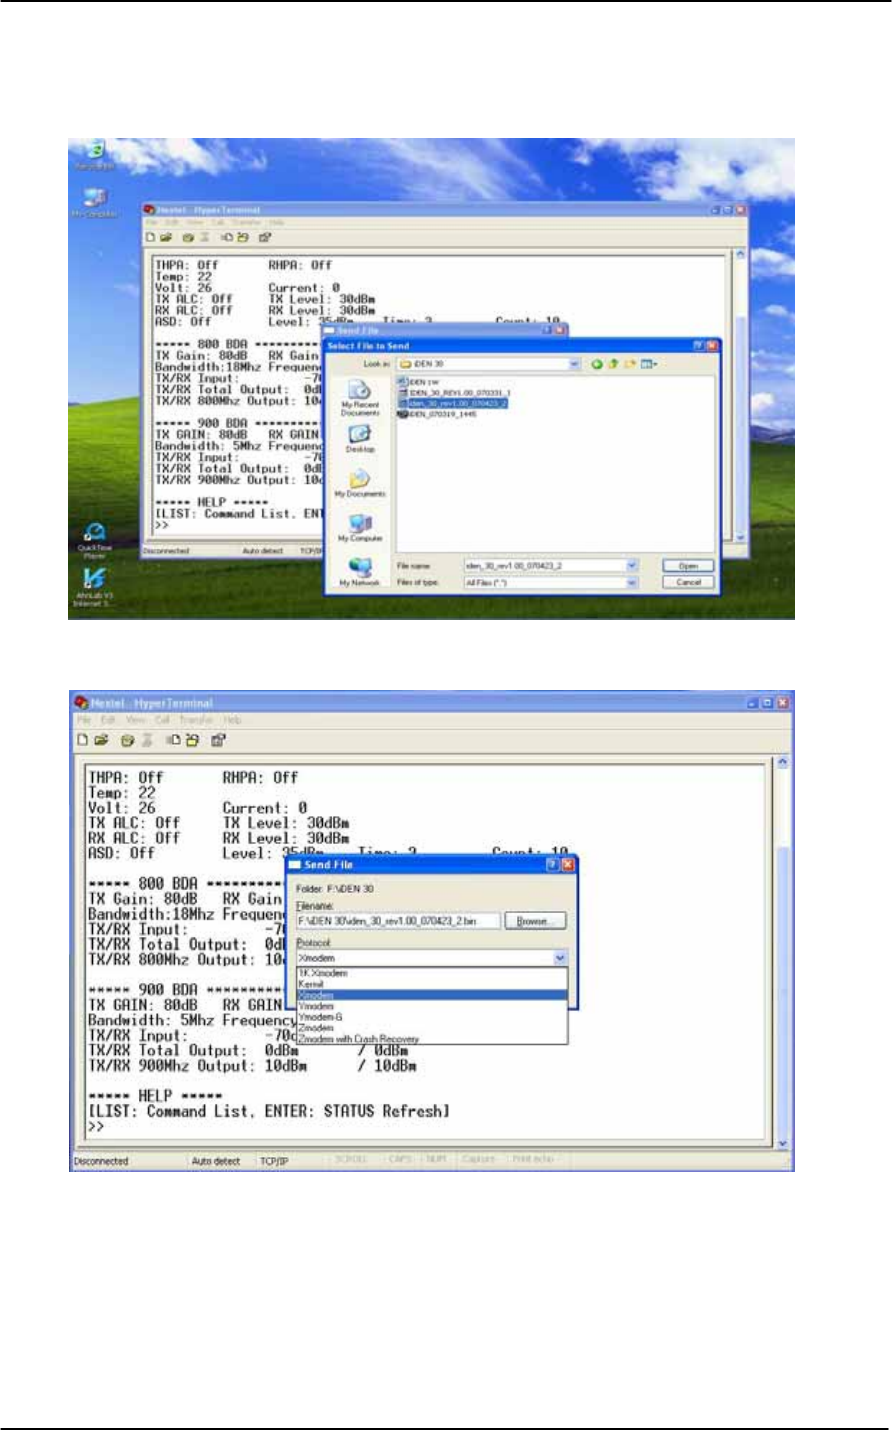Go to My Documents in the places bar
This screenshot has height=1430, width=892.
point(360,483)
